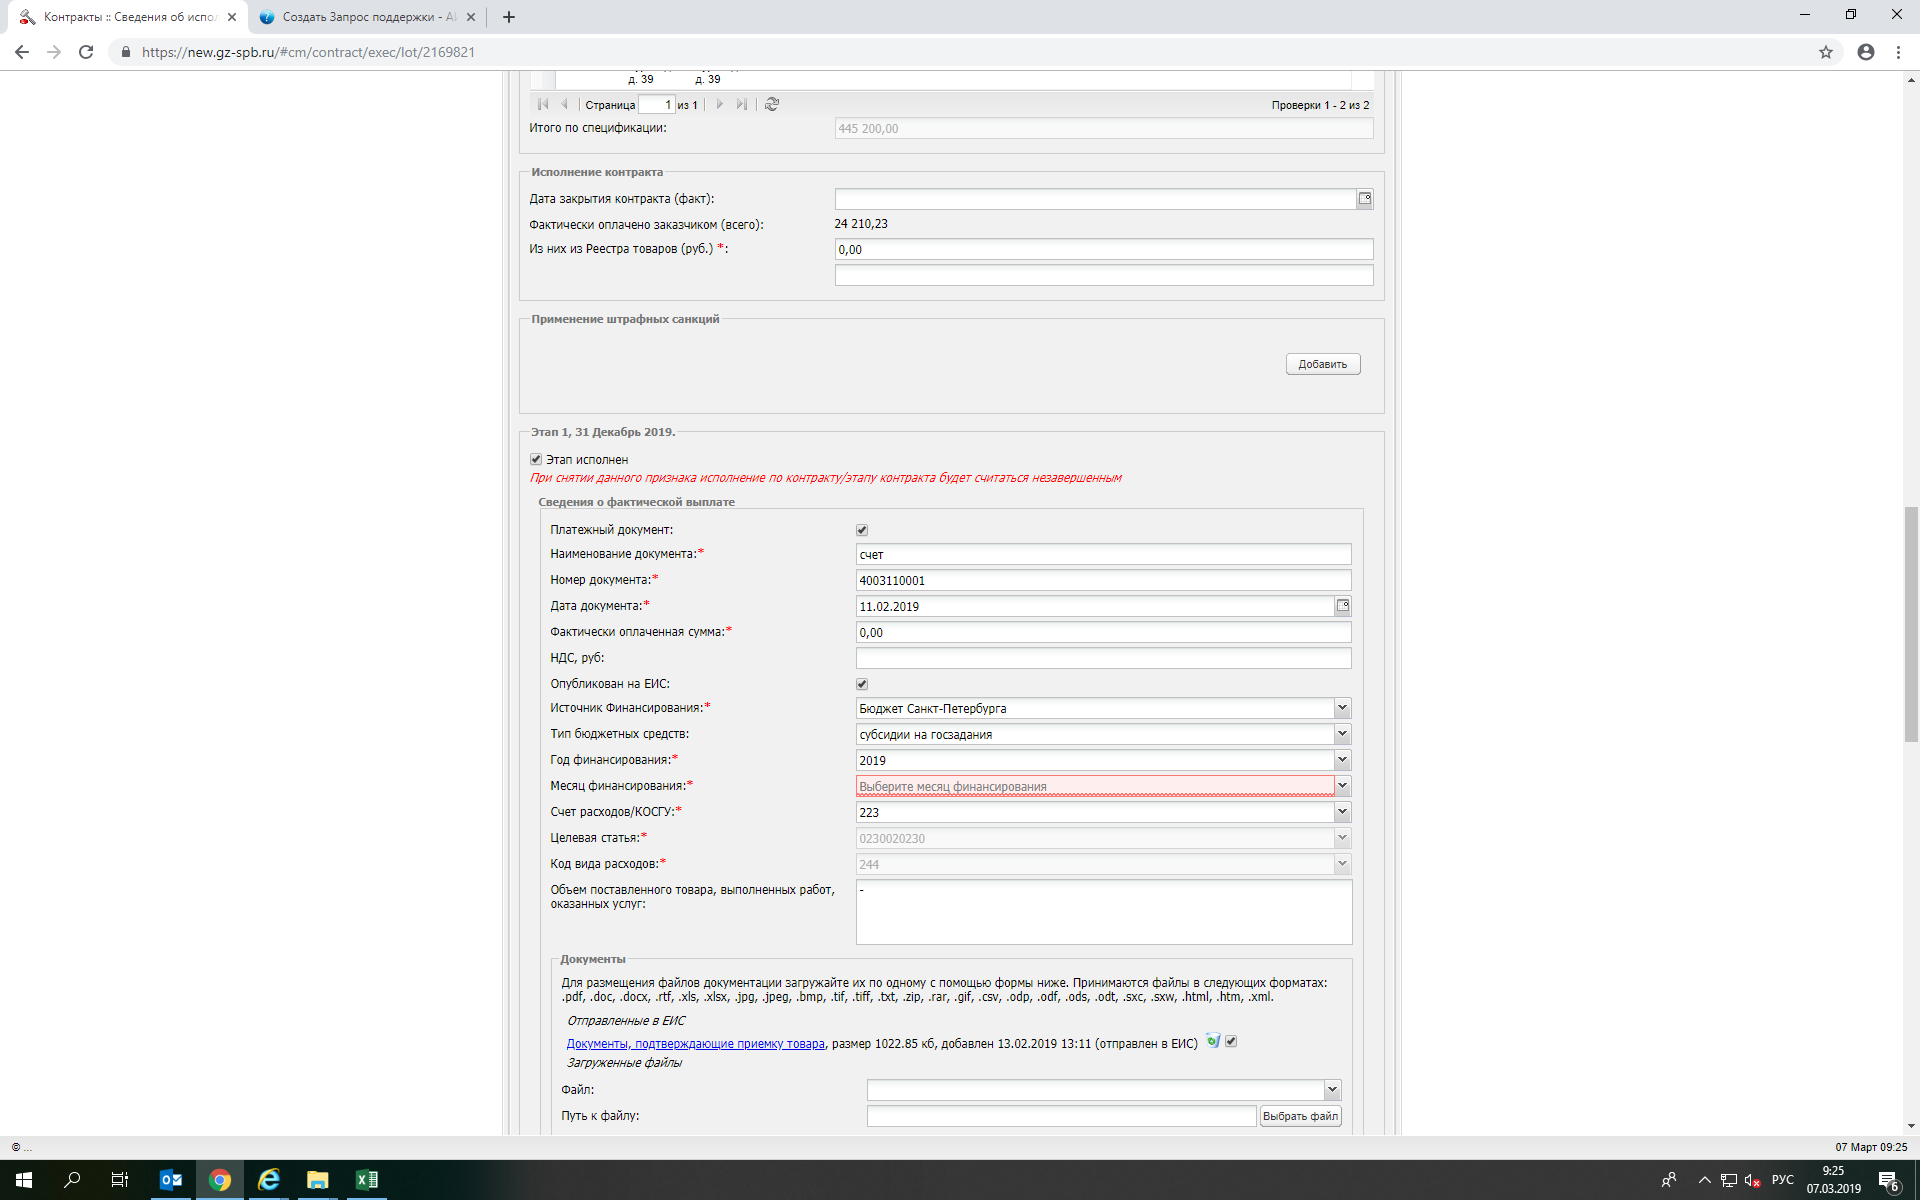Open Excel from the taskbar
The height and width of the screenshot is (1200, 1920).
click(x=366, y=1180)
